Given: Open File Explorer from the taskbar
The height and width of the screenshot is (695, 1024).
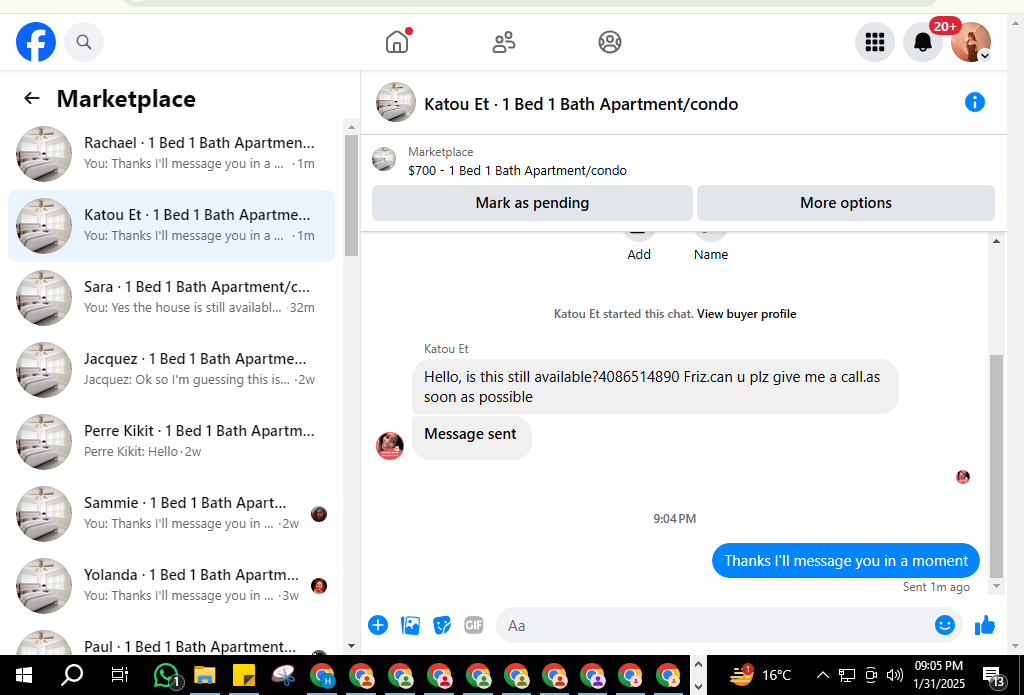Looking at the screenshot, I should pyautogui.click(x=205, y=675).
